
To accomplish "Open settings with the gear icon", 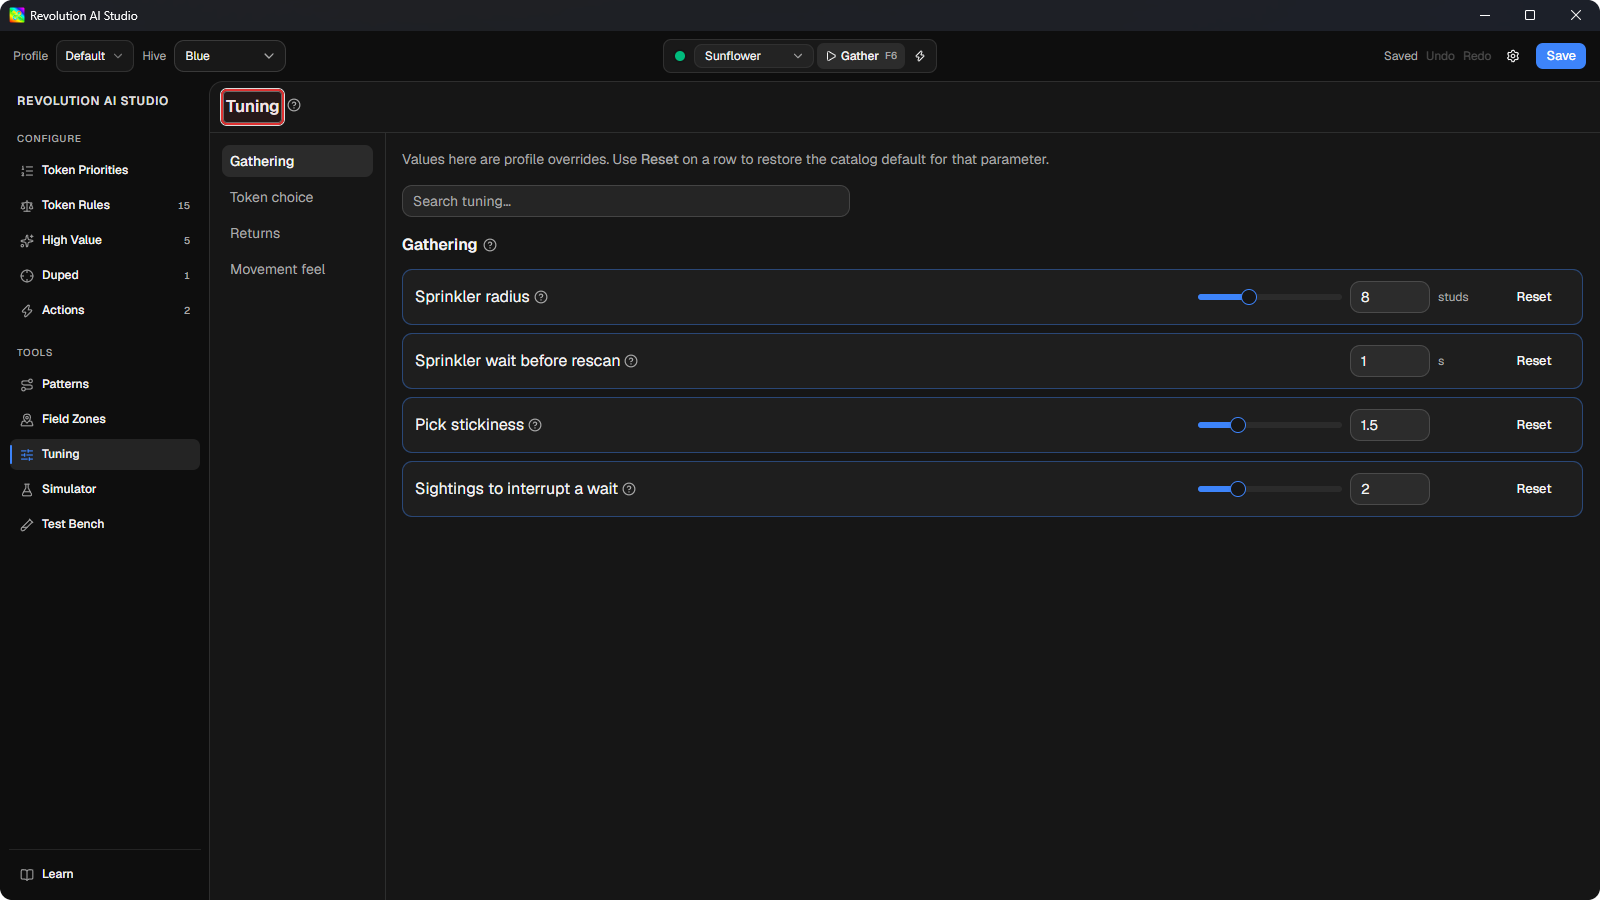I will click(1513, 56).
